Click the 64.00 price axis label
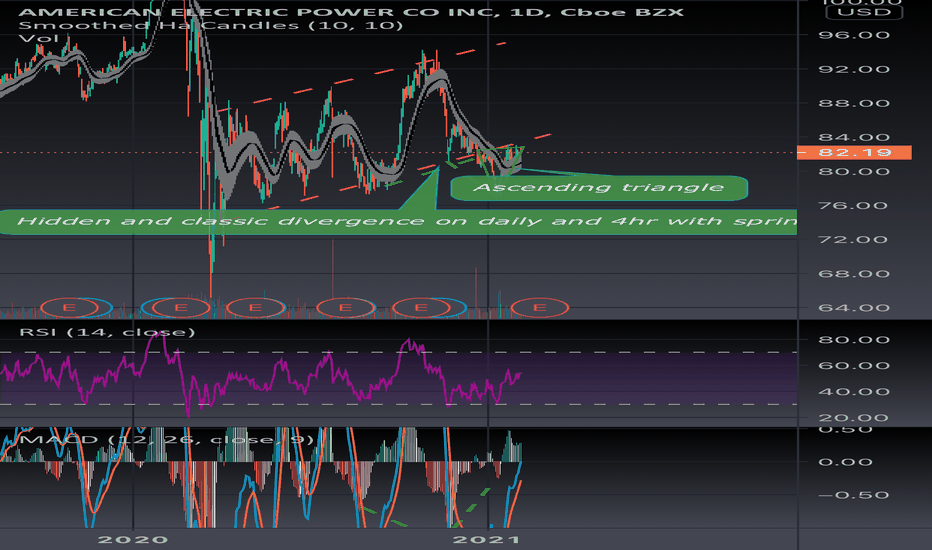This screenshot has width=932, height=550. (x=854, y=308)
